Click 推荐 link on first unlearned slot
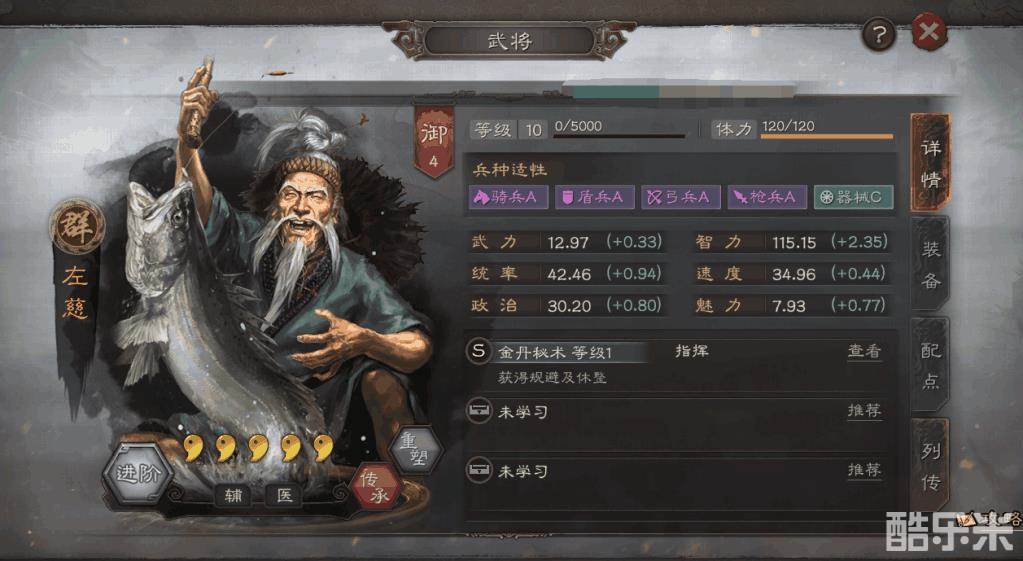 coord(864,410)
